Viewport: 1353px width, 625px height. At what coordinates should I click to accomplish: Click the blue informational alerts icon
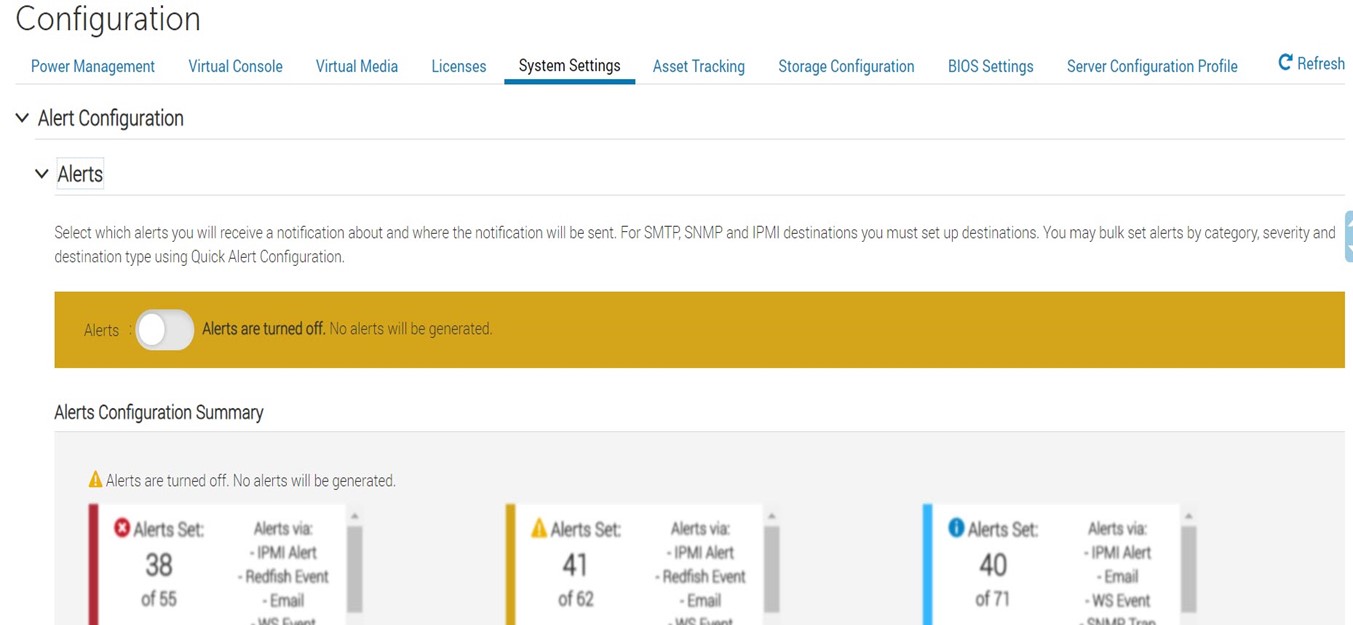click(955, 528)
